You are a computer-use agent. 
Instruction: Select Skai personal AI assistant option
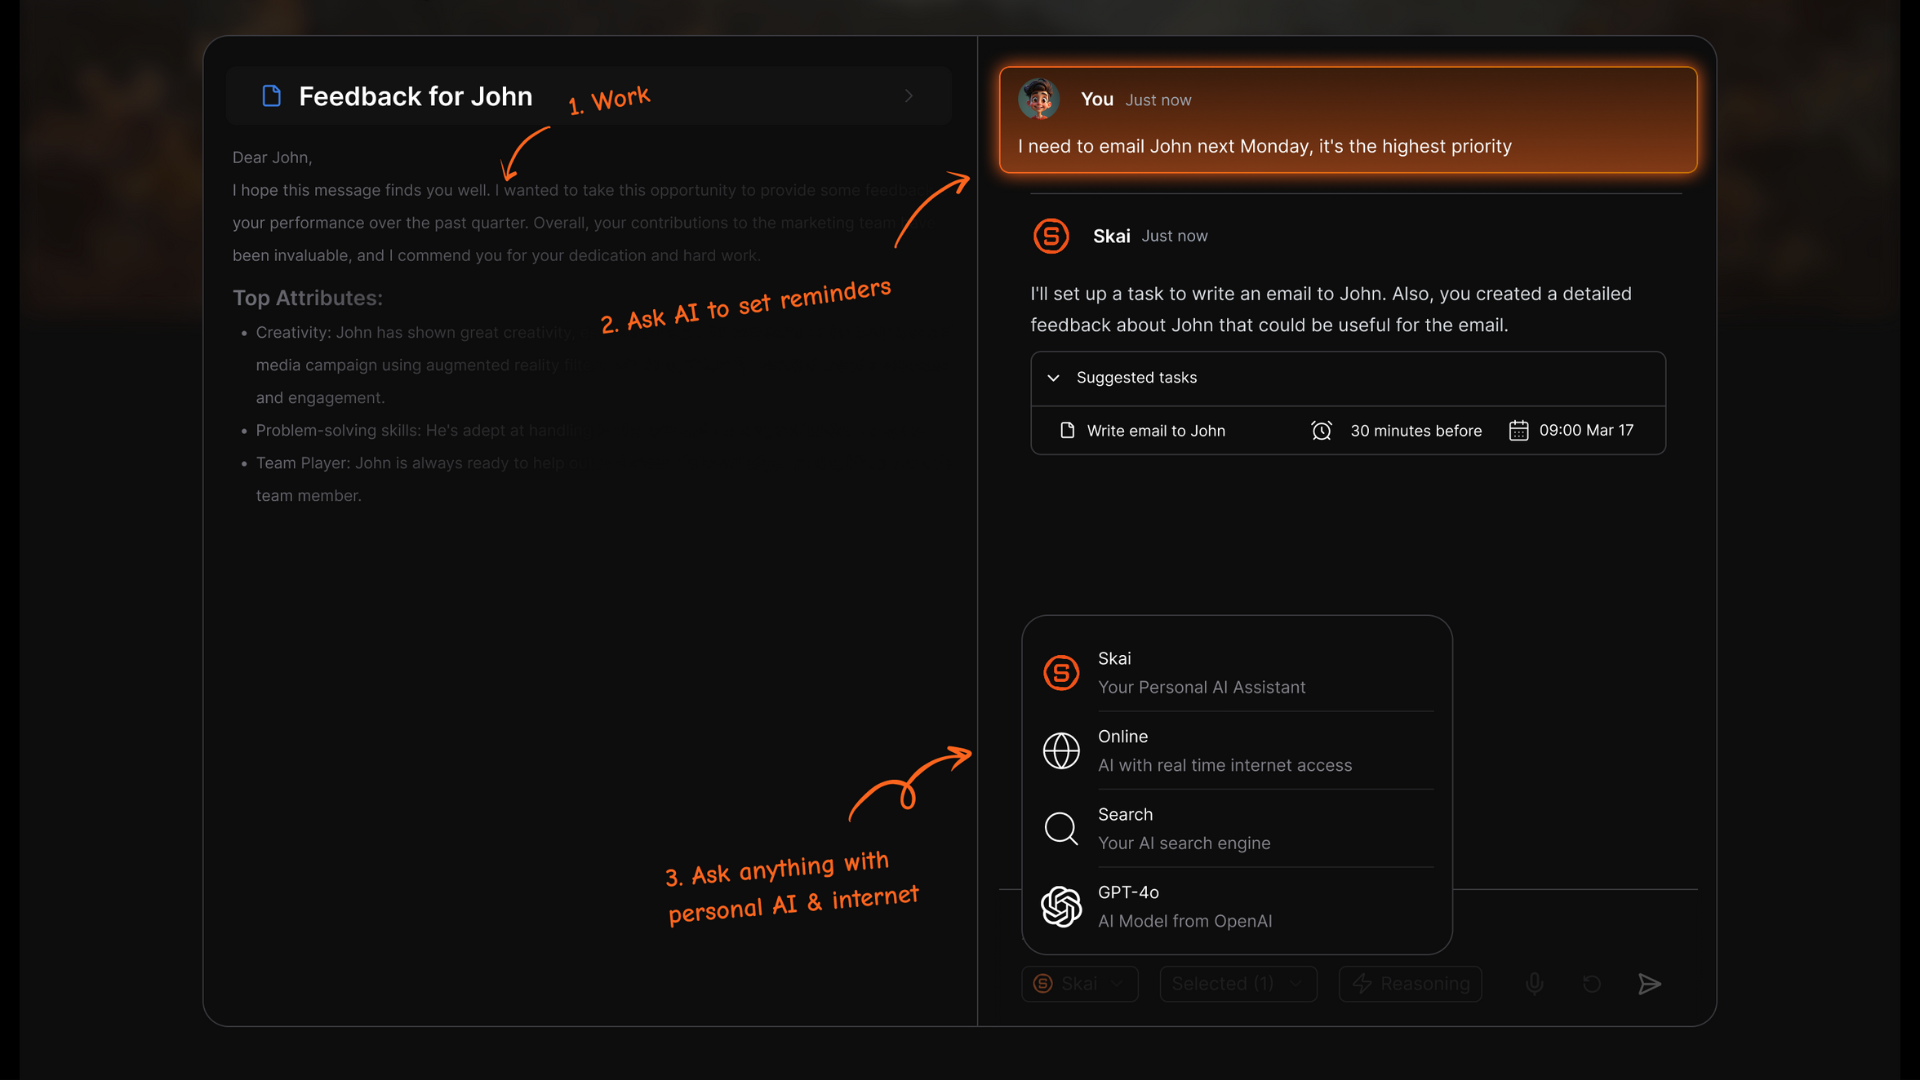(1237, 673)
